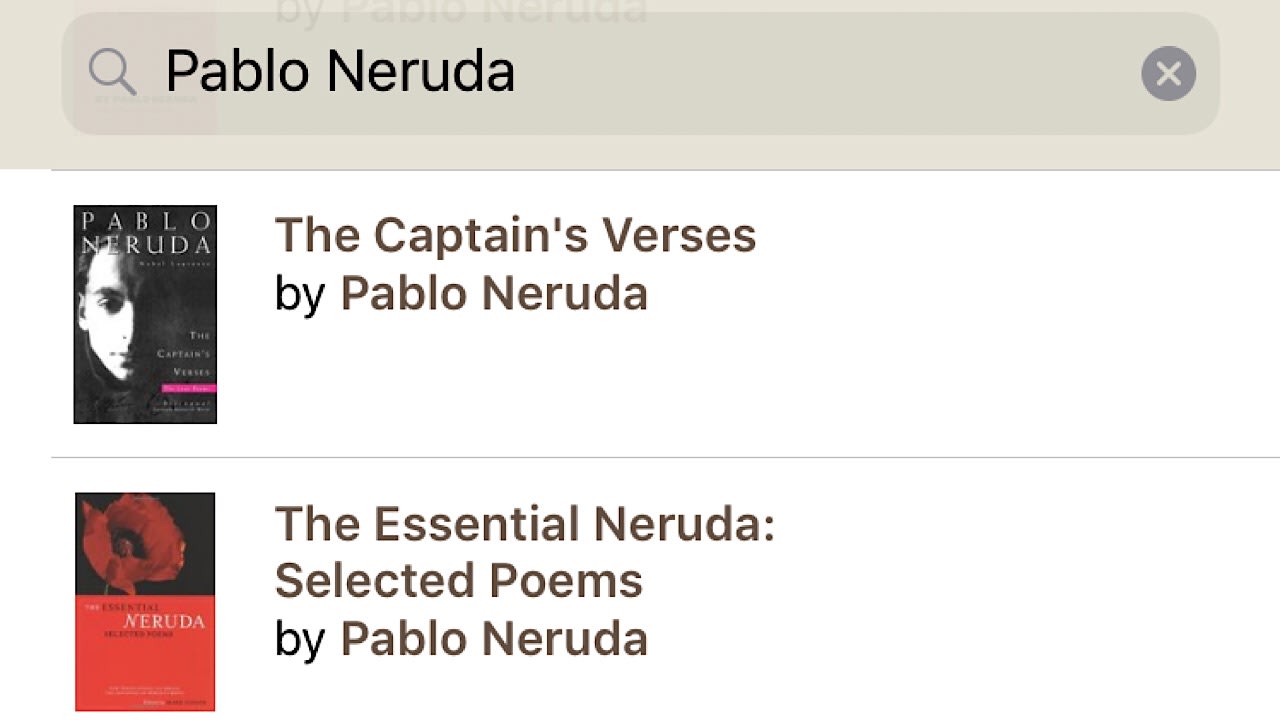Open The Essential Neruda cover image
This screenshot has height=720, width=1280.
pos(144,600)
